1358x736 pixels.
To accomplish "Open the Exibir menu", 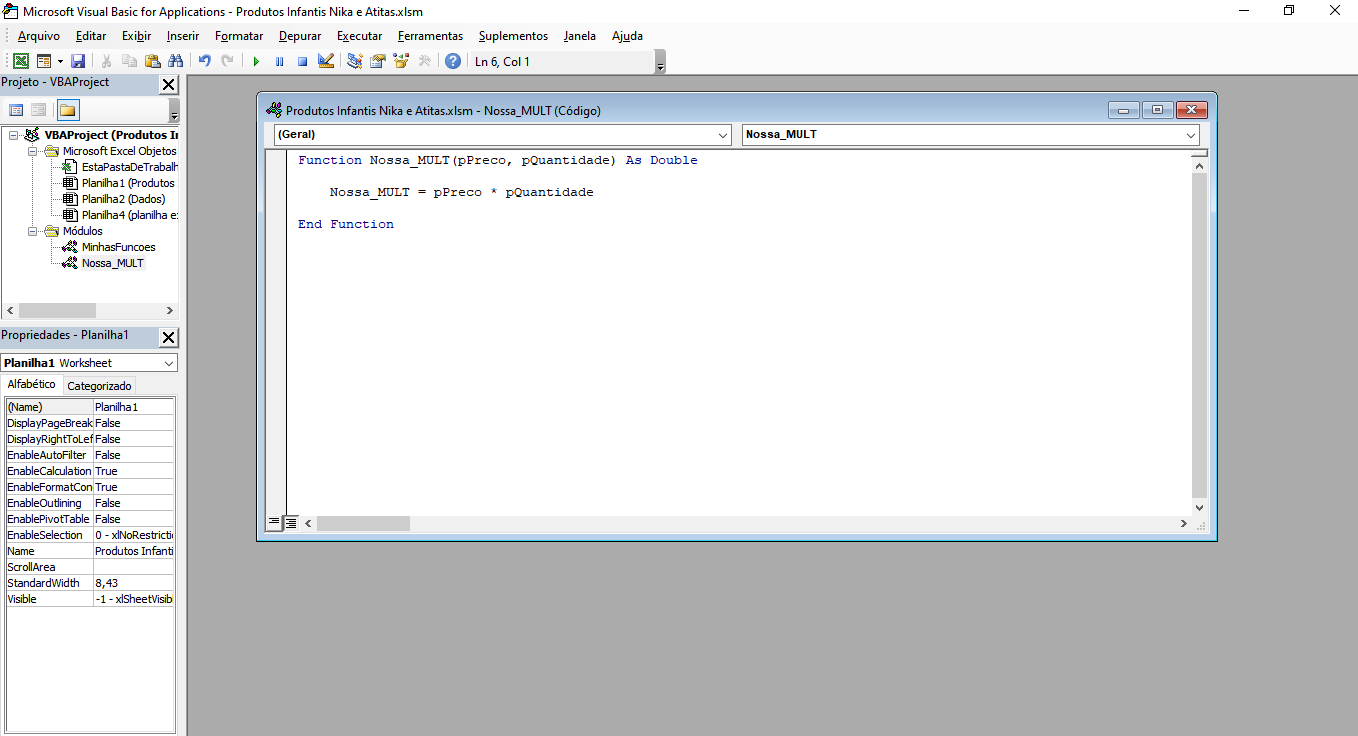I will point(137,36).
